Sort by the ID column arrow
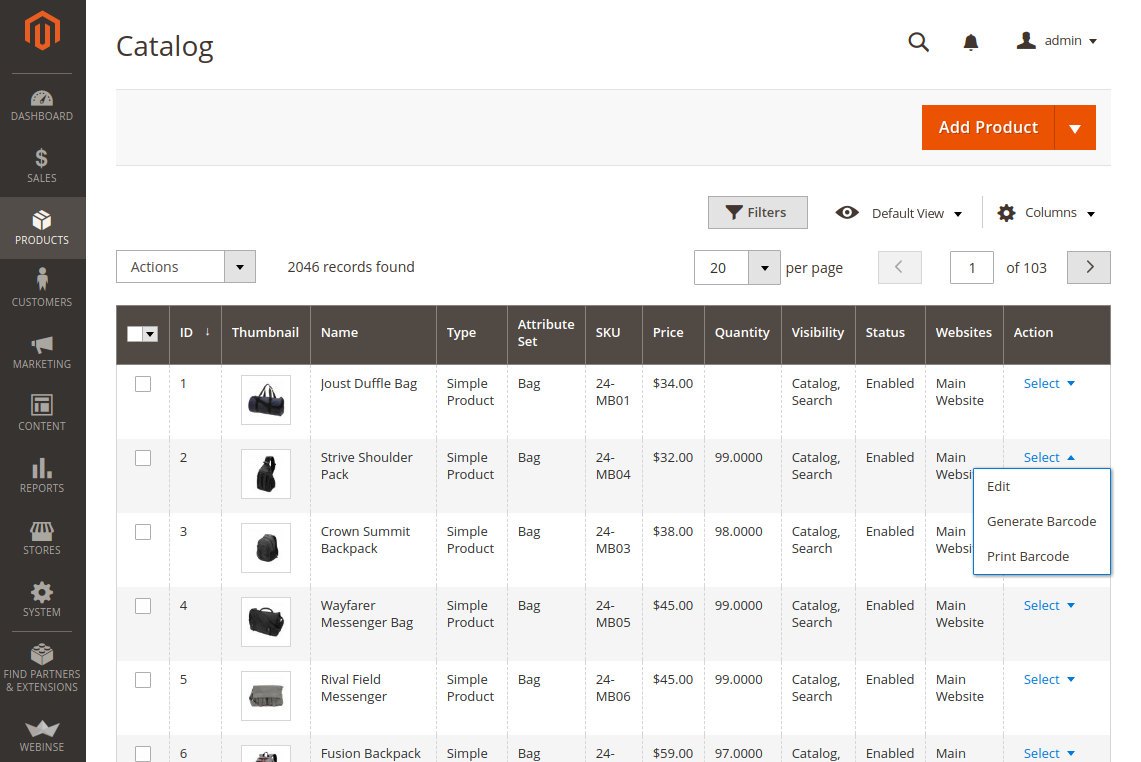Viewport: 1141px width, 762px height. pyautogui.click(x=207, y=332)
